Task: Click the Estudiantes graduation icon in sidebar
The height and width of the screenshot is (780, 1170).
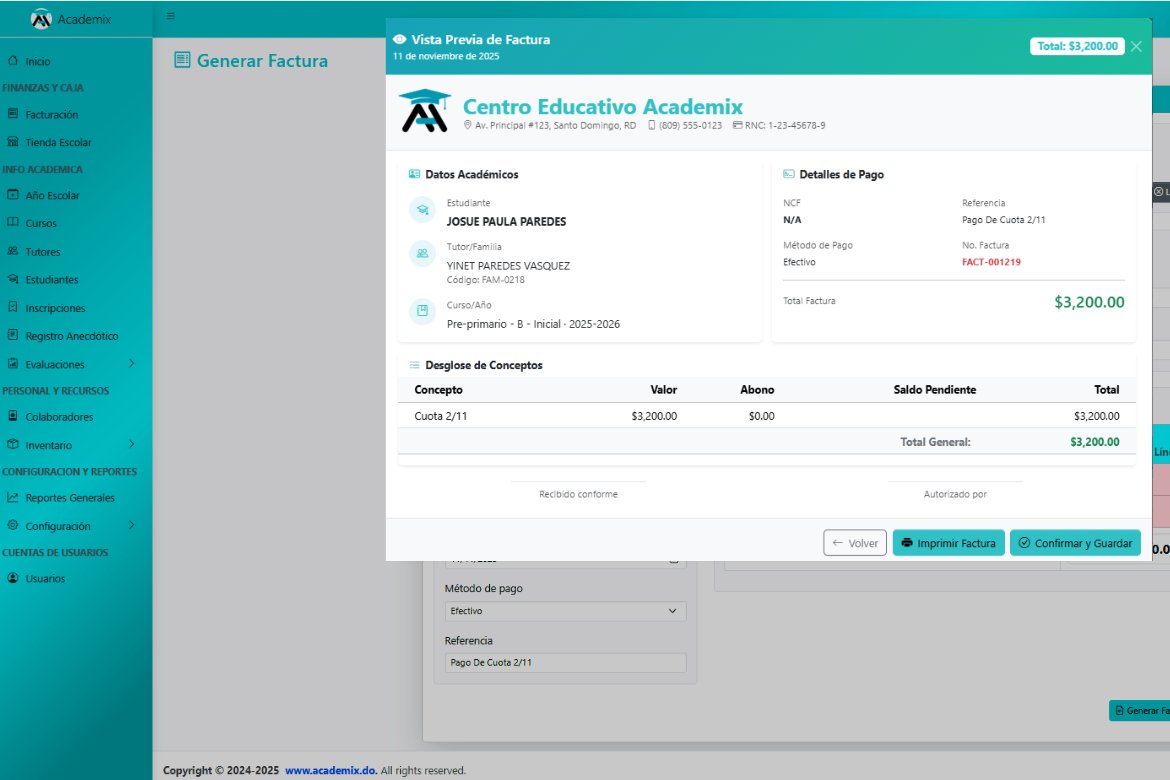Action: 13,280
